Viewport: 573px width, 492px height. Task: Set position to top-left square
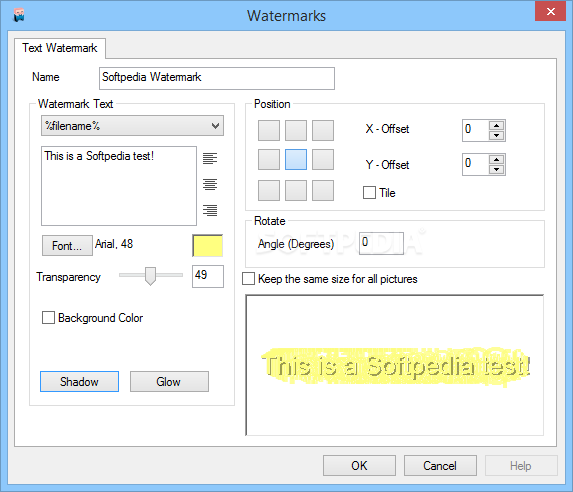pyautogui.click(x=269, y=130)
